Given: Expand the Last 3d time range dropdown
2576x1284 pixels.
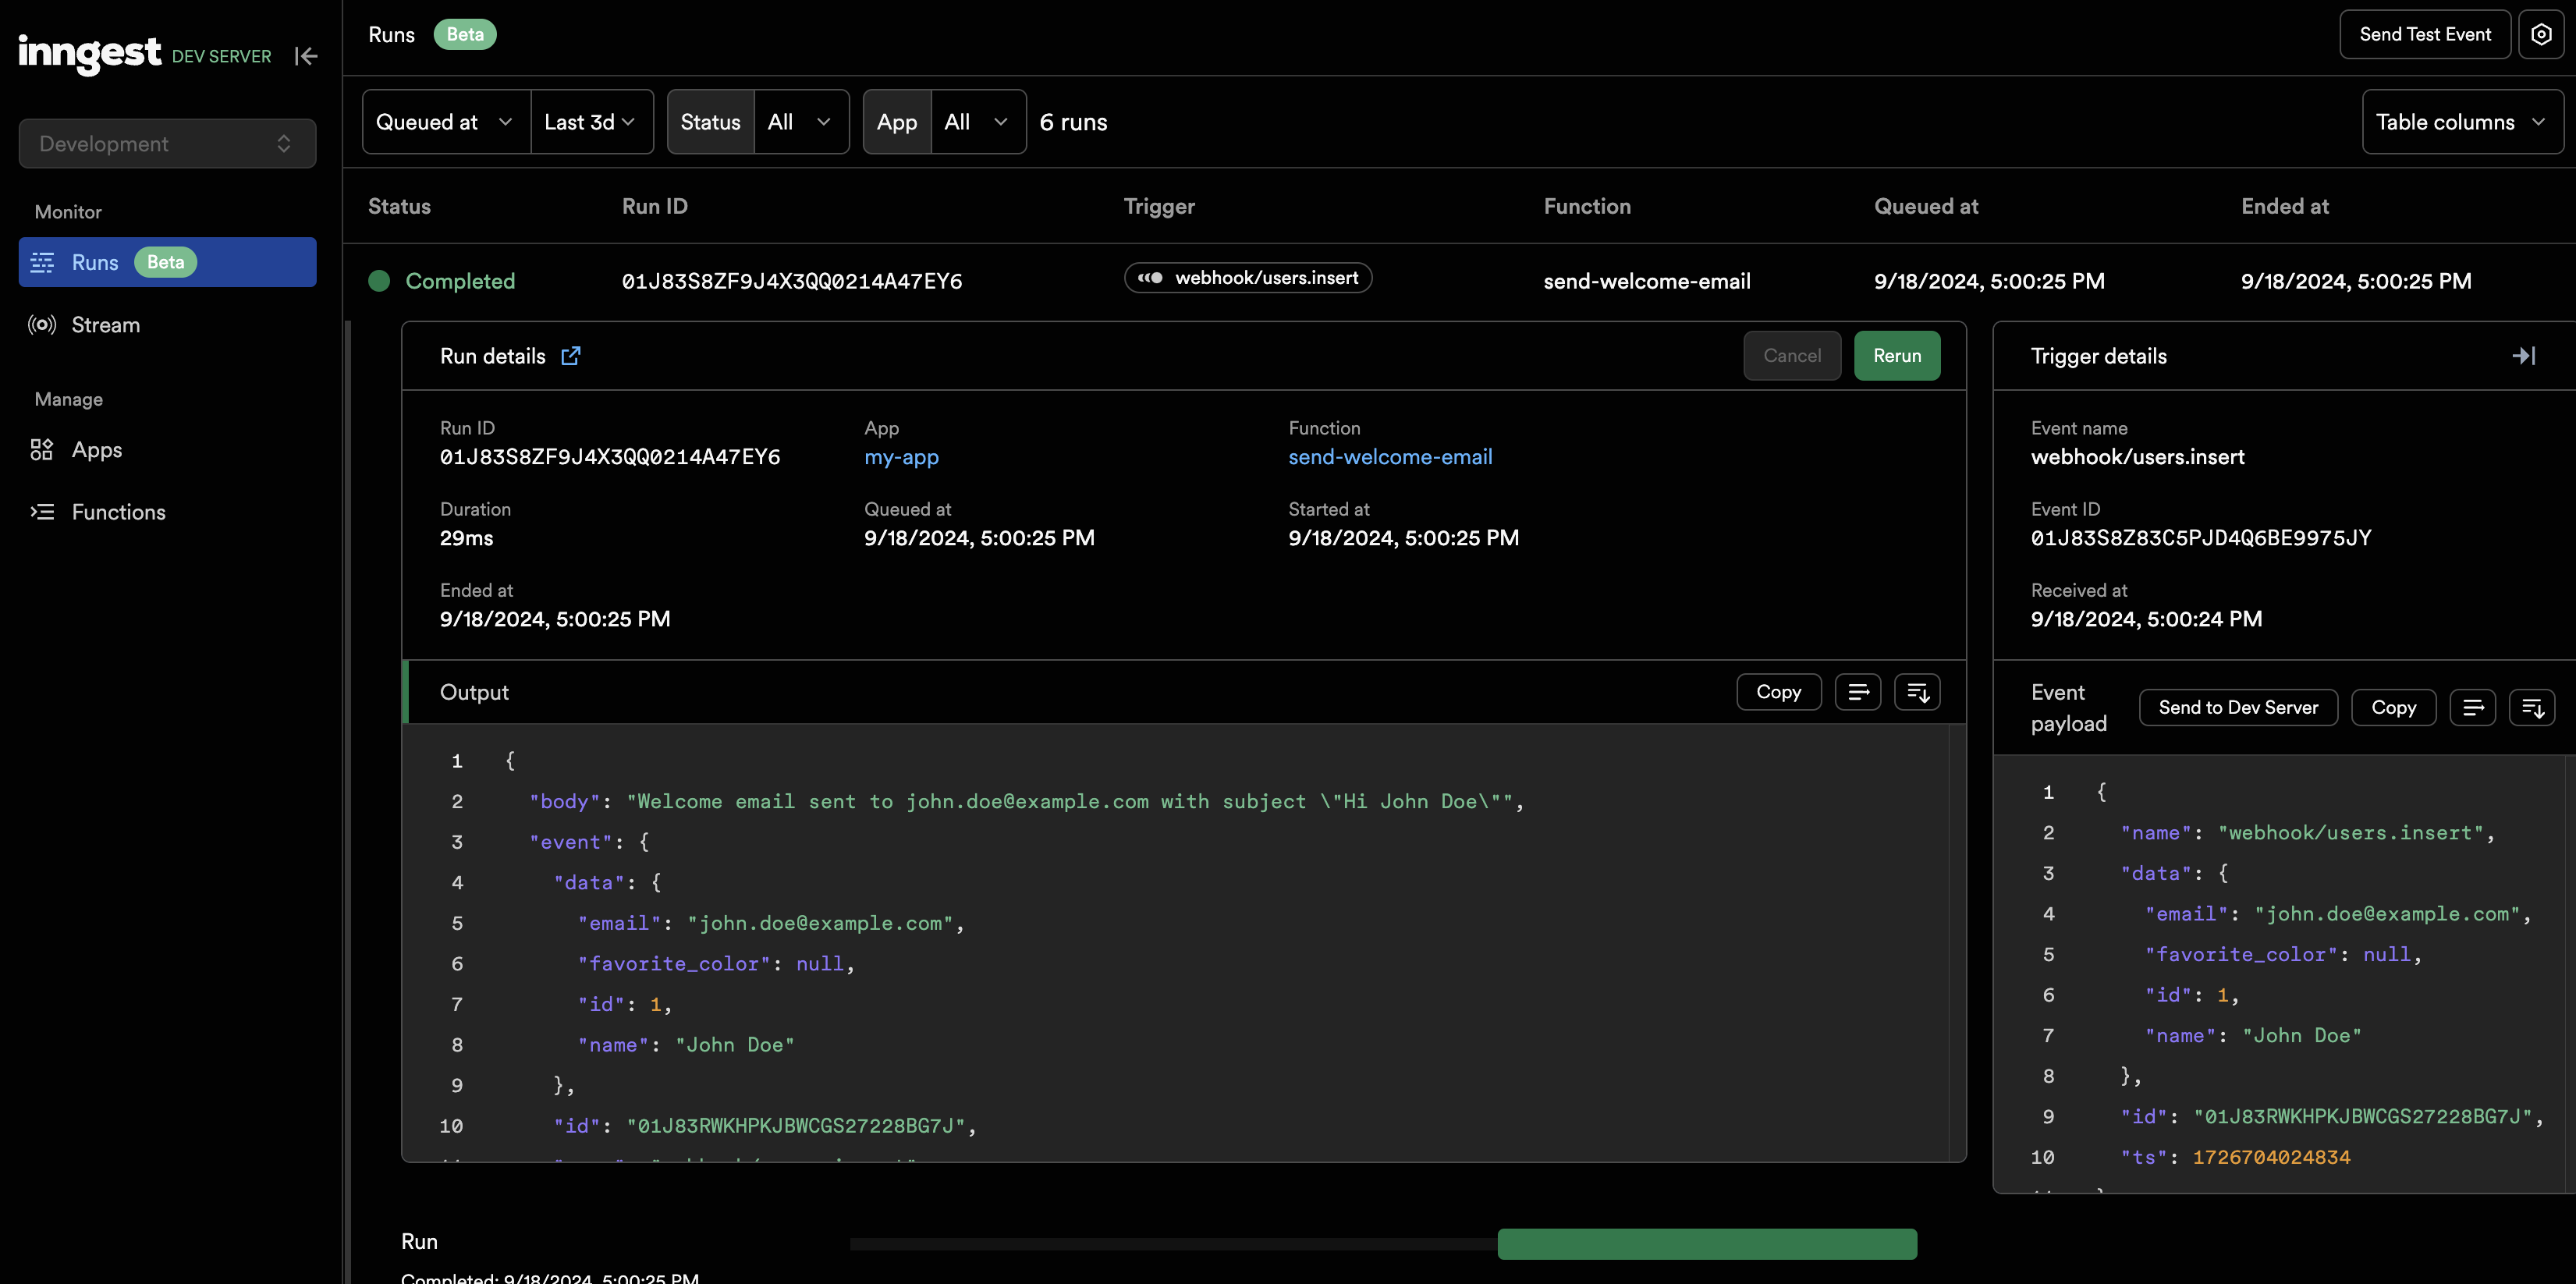Looking at the screenshot, I should pos(591,122).
